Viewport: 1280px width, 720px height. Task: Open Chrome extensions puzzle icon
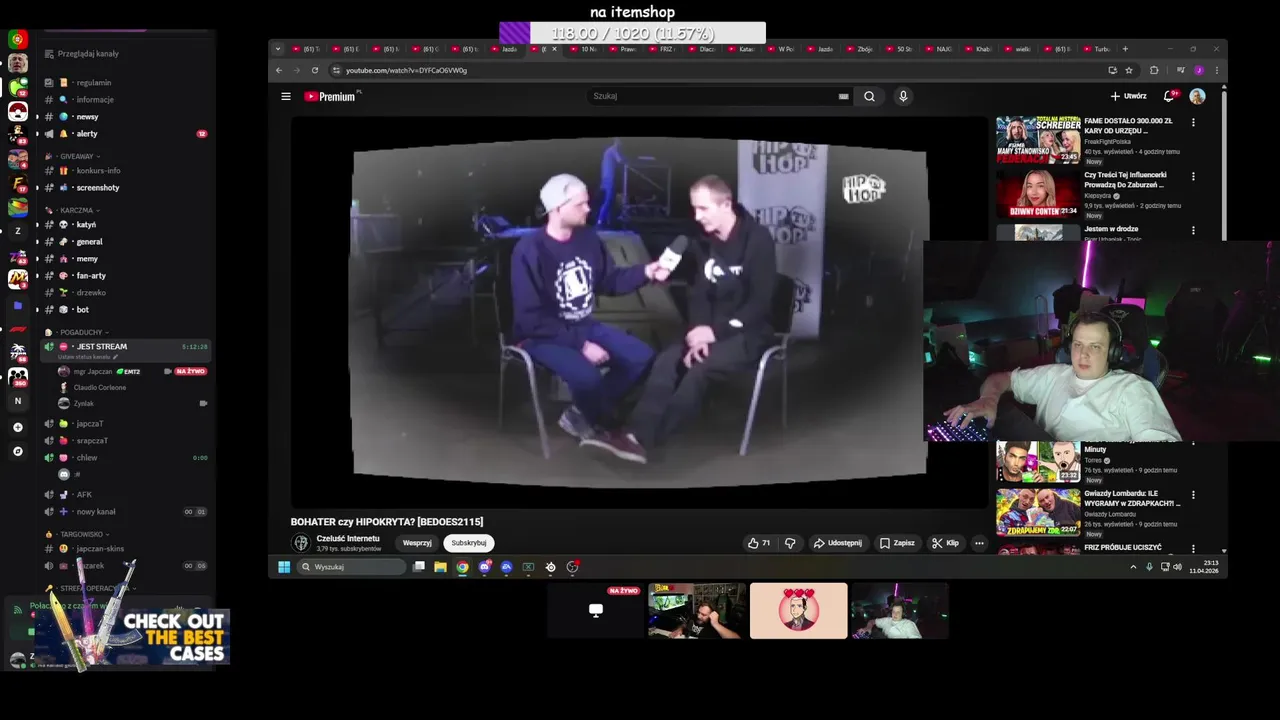[1154, 70]
